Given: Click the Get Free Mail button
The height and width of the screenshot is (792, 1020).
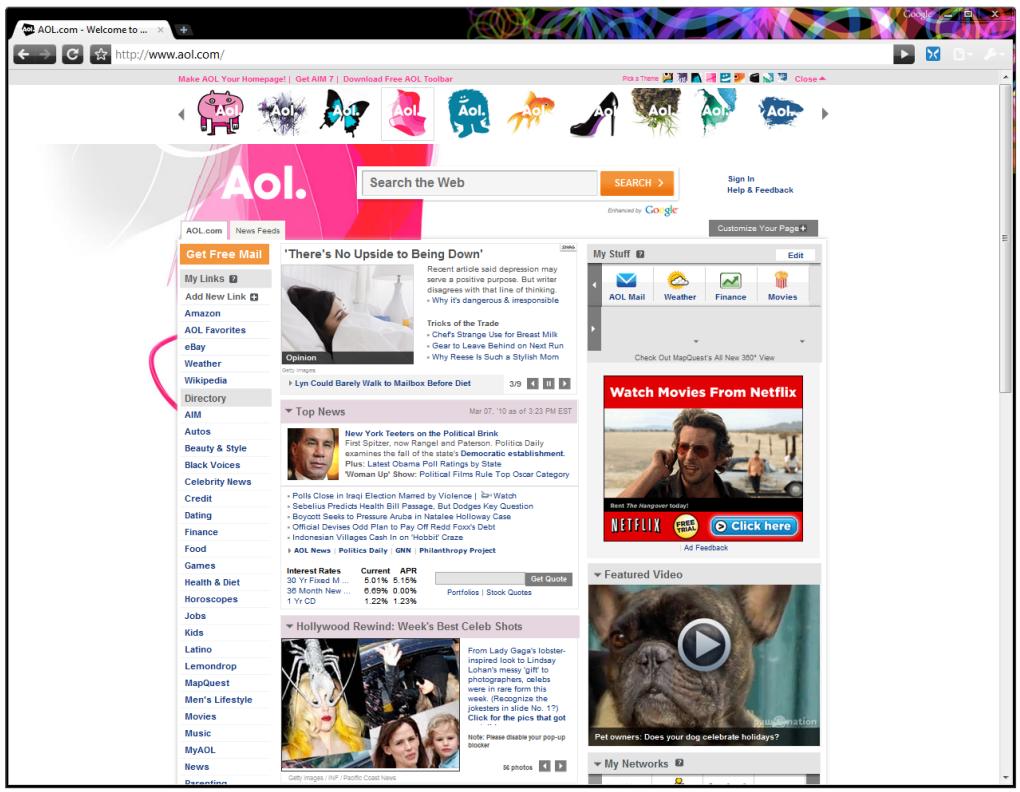Looking at the screenshot, I should 224,254.
